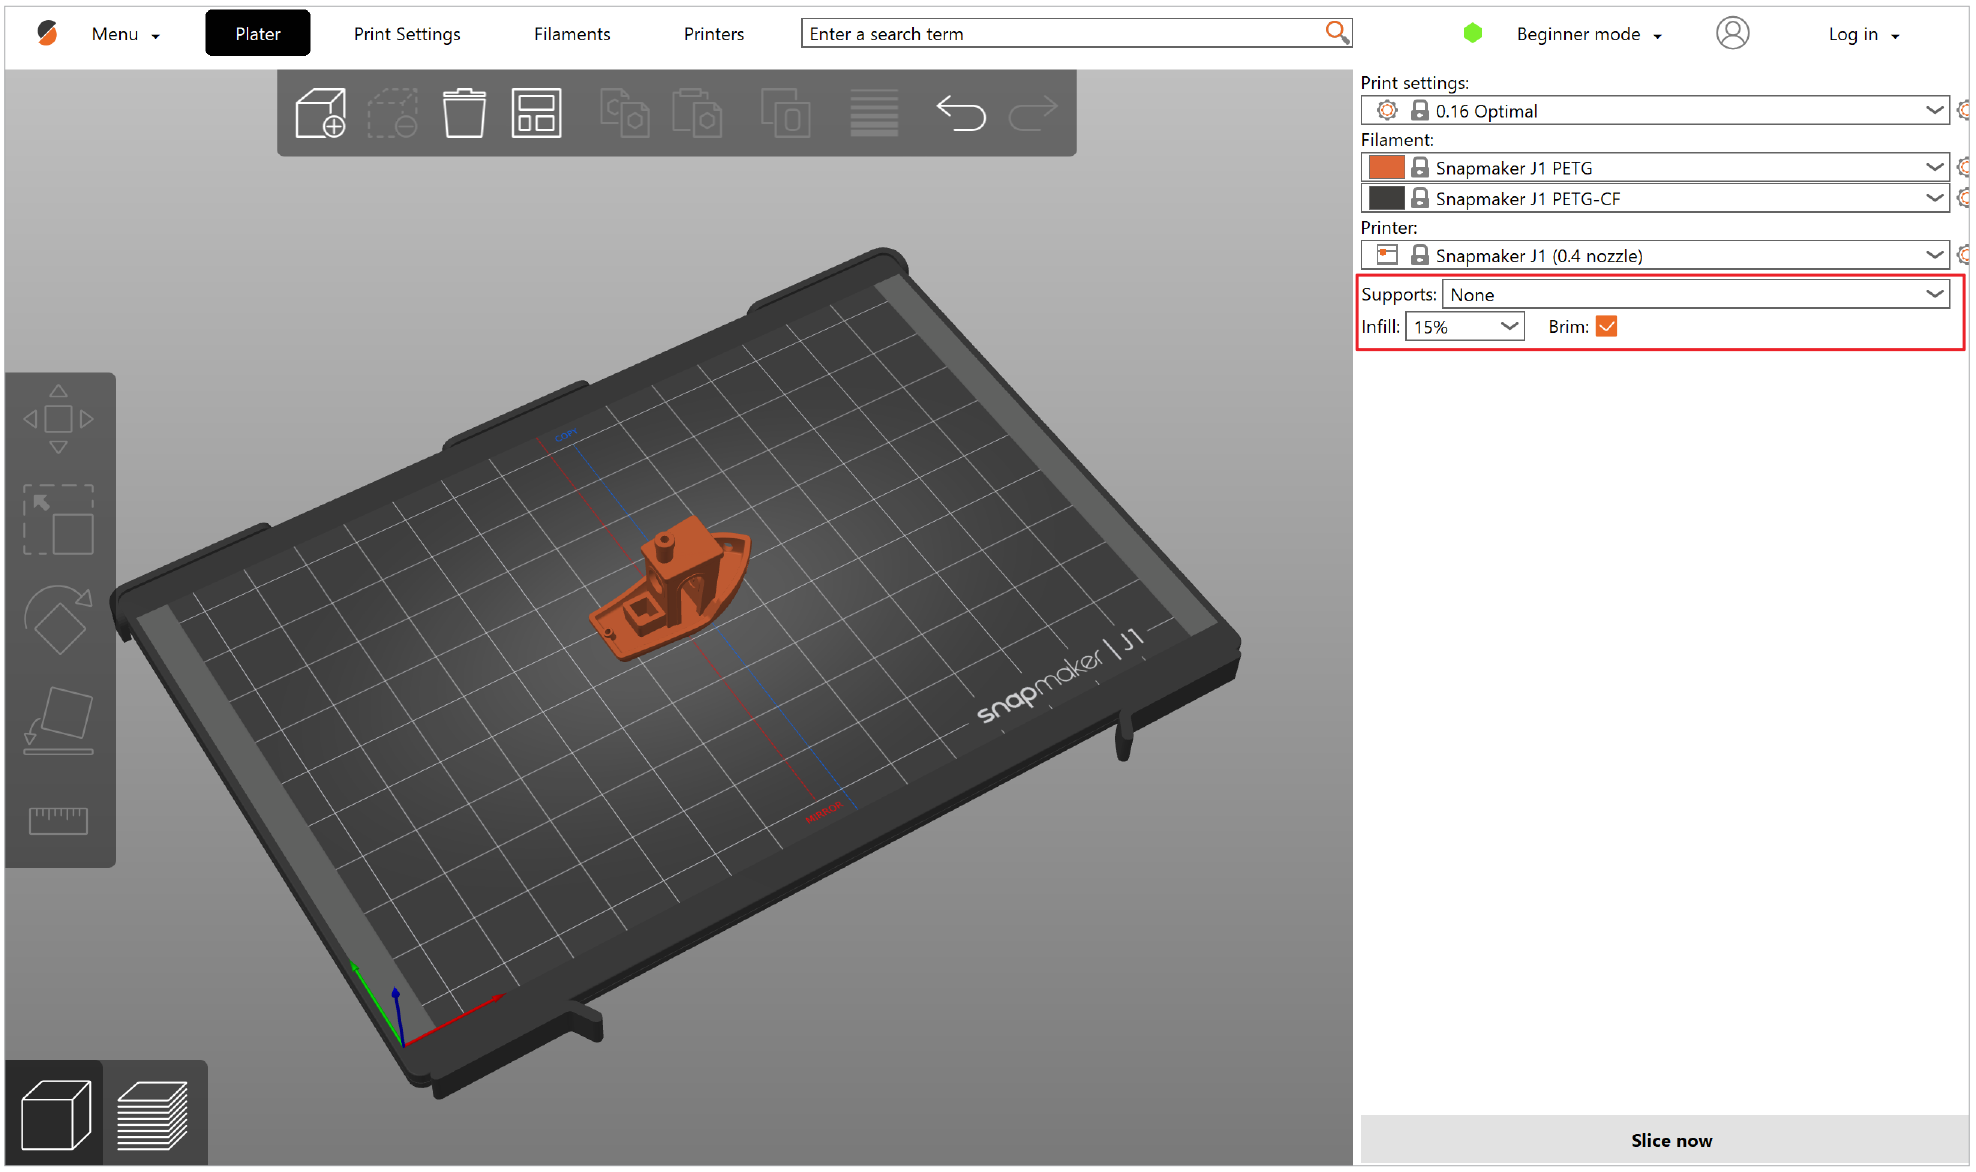Expand the Beginner mode dropdown
Viewport: 1976px width, 1172px height.
(1589, 34)
